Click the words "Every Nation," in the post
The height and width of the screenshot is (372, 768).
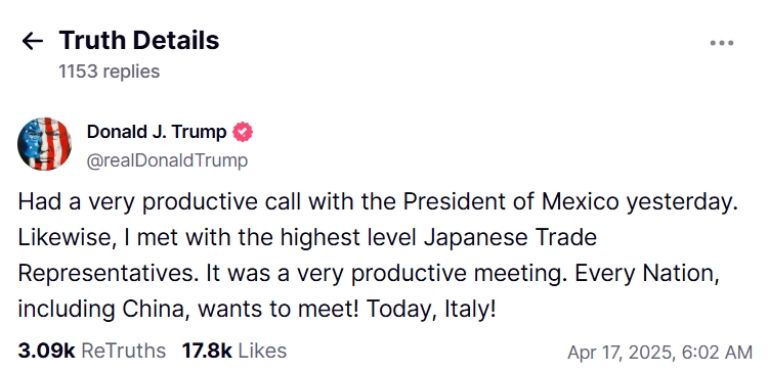tap(647, 274)
